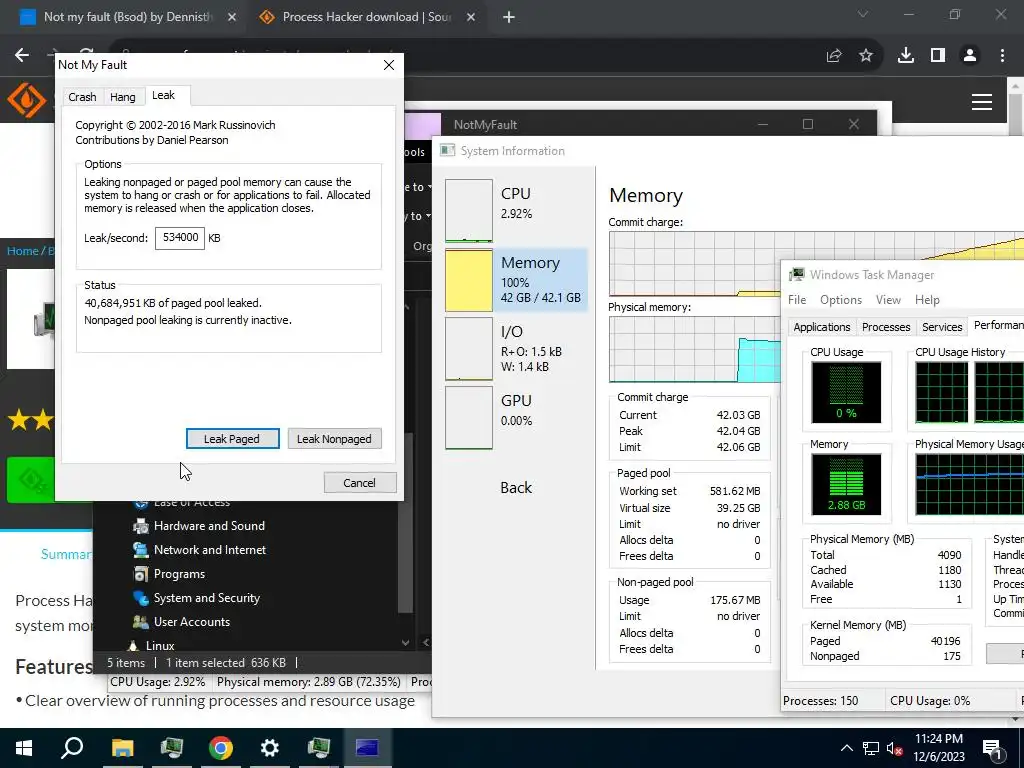Open Hardware and Sound category

tap(209, 526)
